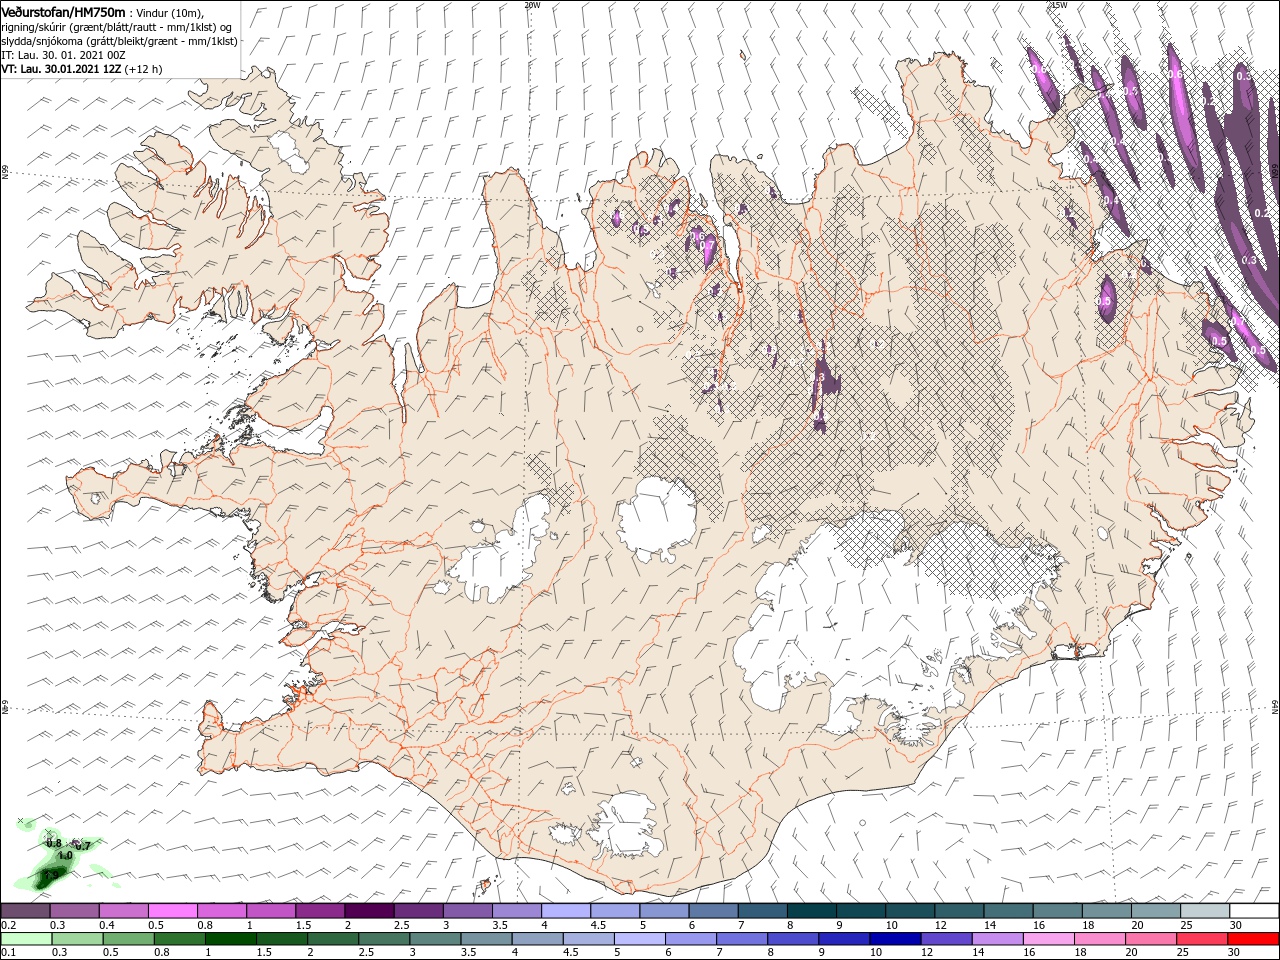Click the rain legend swatch for 2–2.5 mm
Screen dimensions: 1280x960
(x=332, y=939)
